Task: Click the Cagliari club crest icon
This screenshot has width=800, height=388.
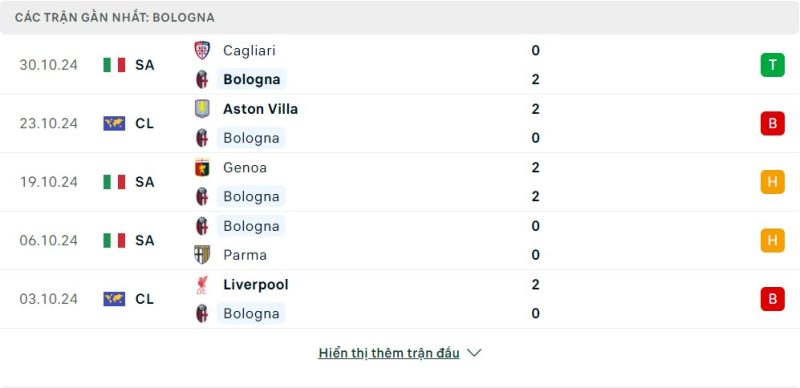Action: [202, 51]
